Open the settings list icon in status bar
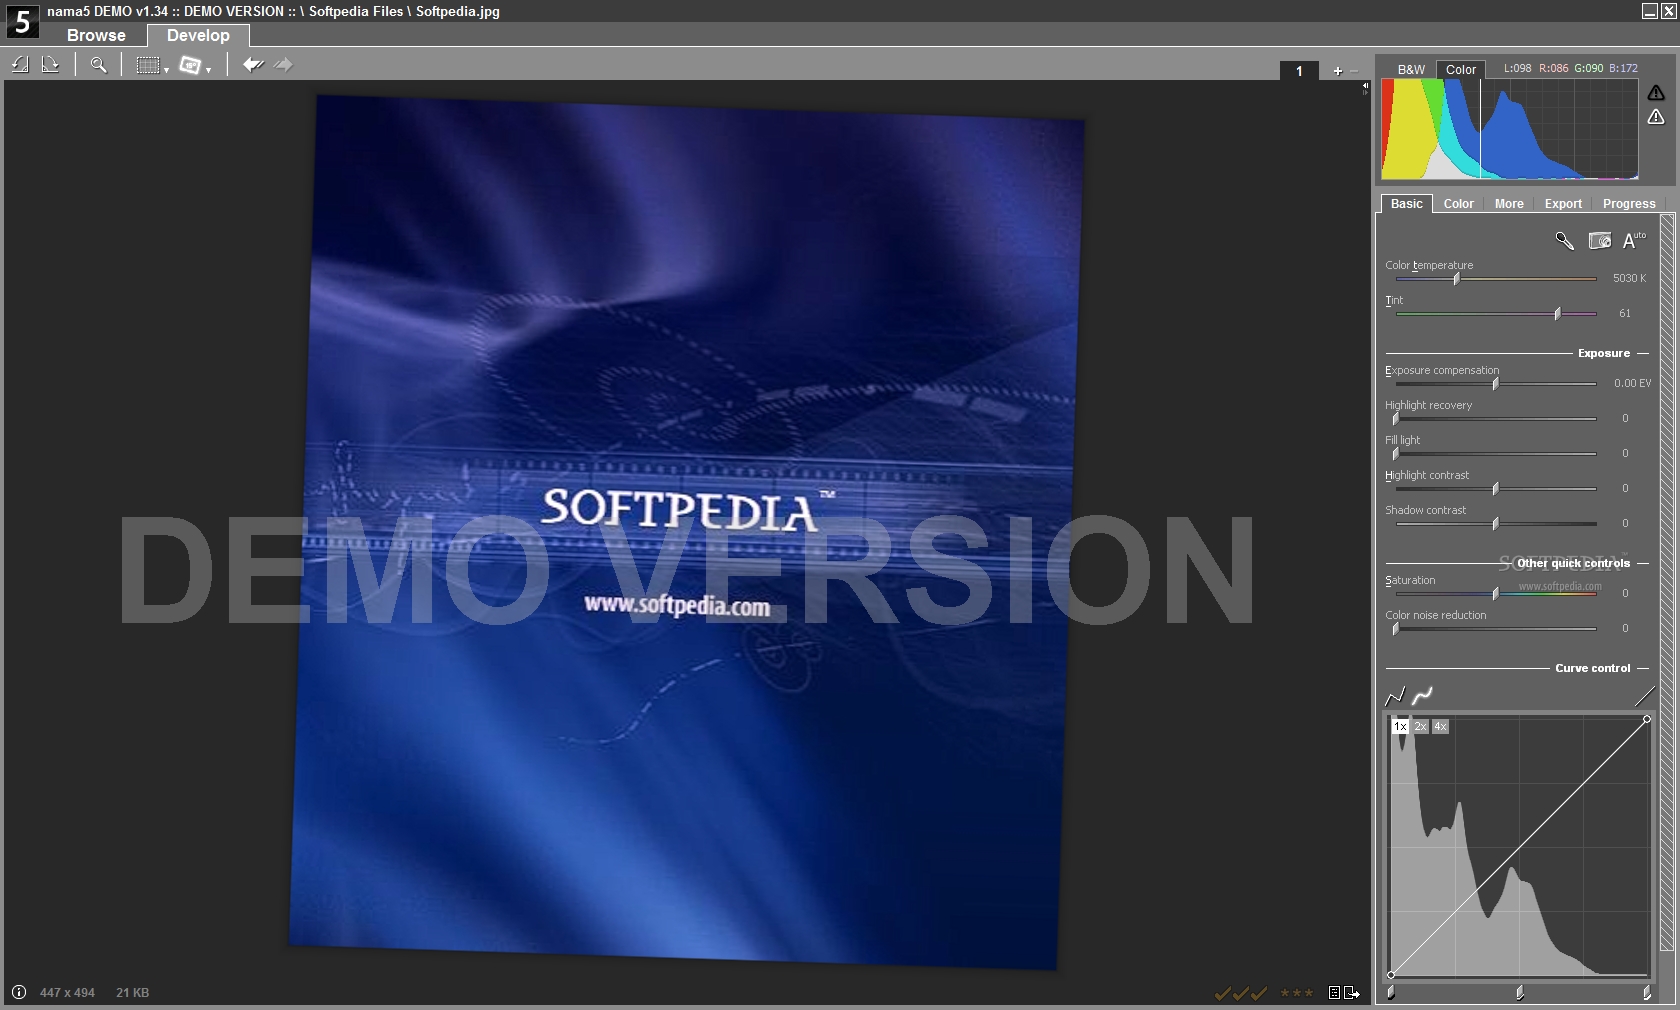 coord(1334,993)
